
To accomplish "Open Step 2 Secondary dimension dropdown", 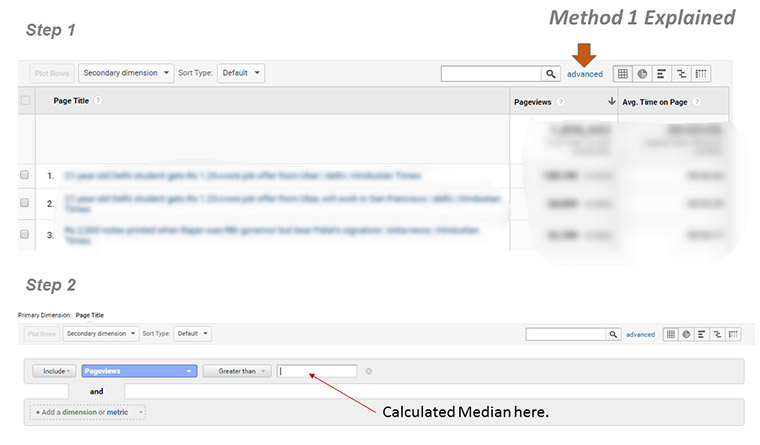I will 101,334.
